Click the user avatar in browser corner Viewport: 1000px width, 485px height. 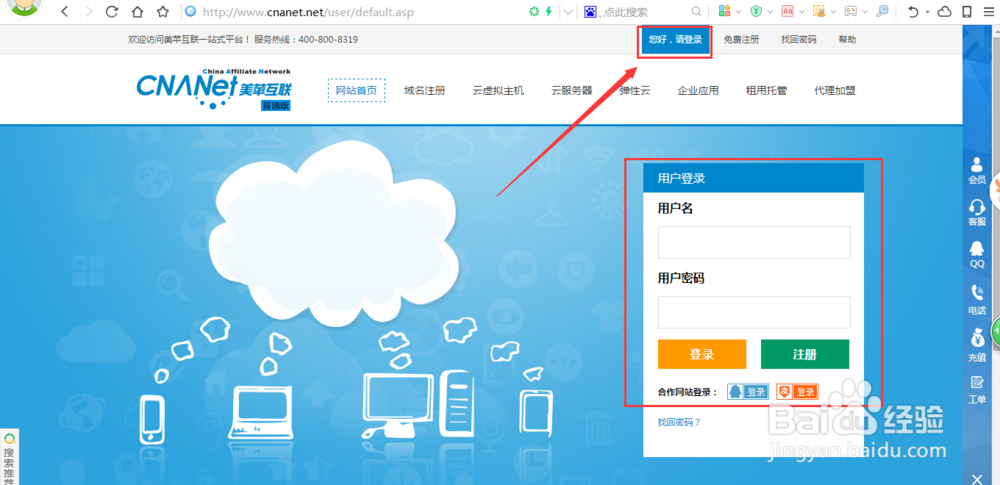click(26, 8)
